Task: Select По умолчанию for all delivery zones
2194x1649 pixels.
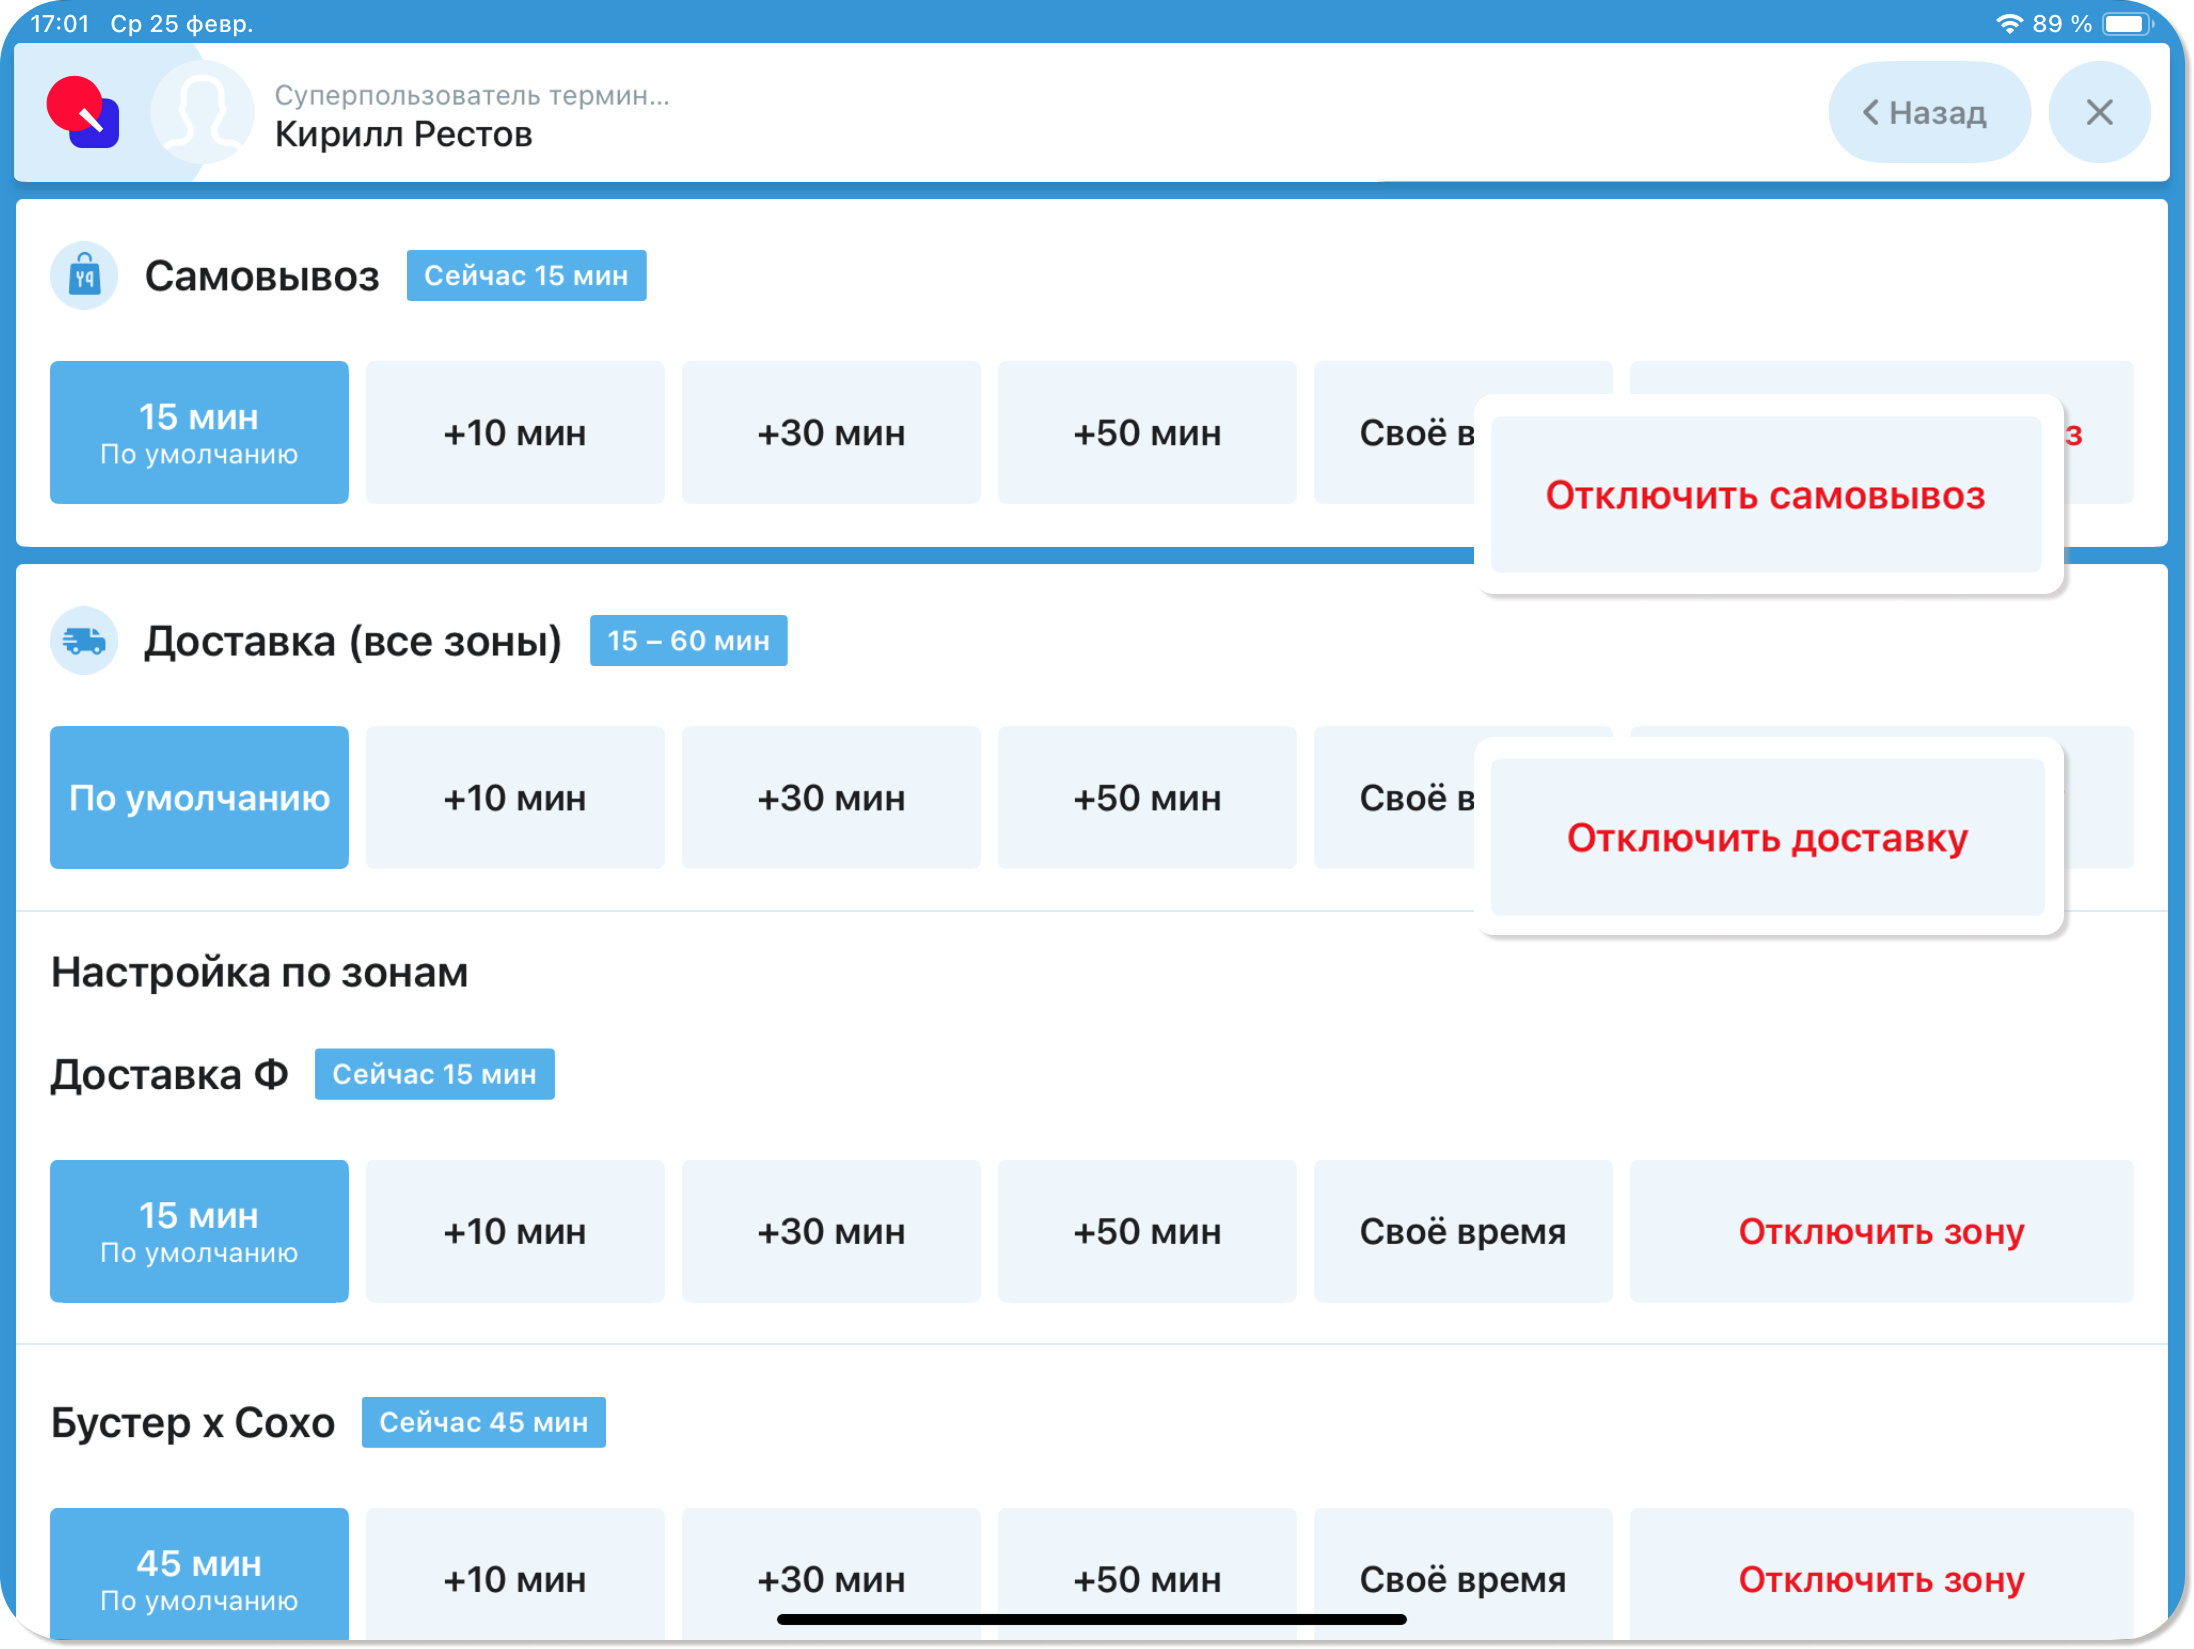Action: click(199, 797)
